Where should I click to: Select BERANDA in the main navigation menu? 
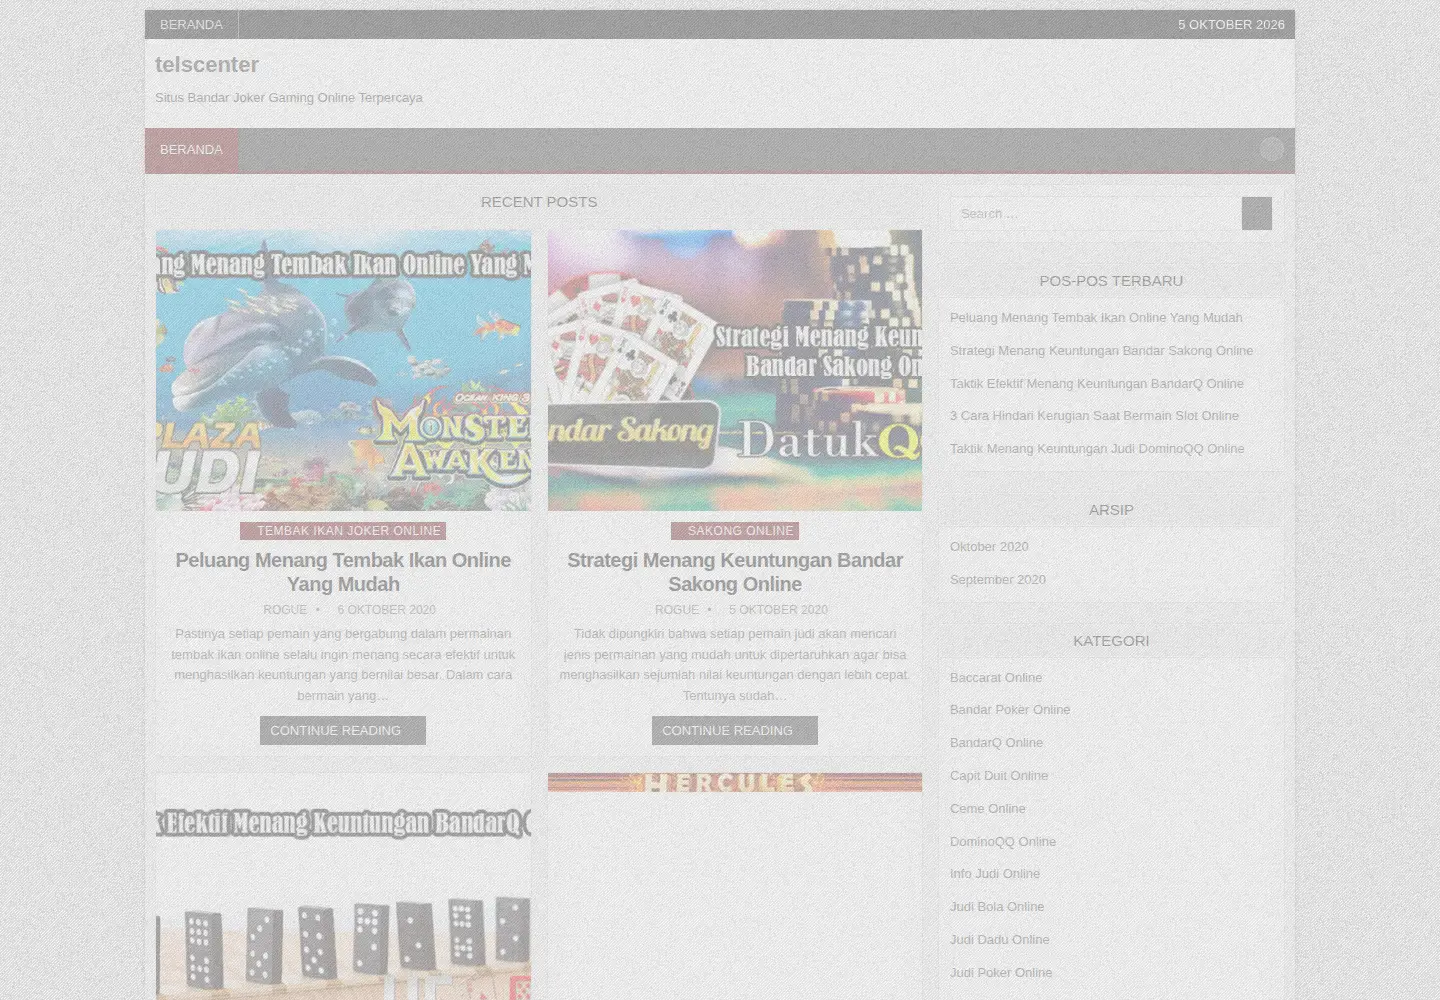191,150
